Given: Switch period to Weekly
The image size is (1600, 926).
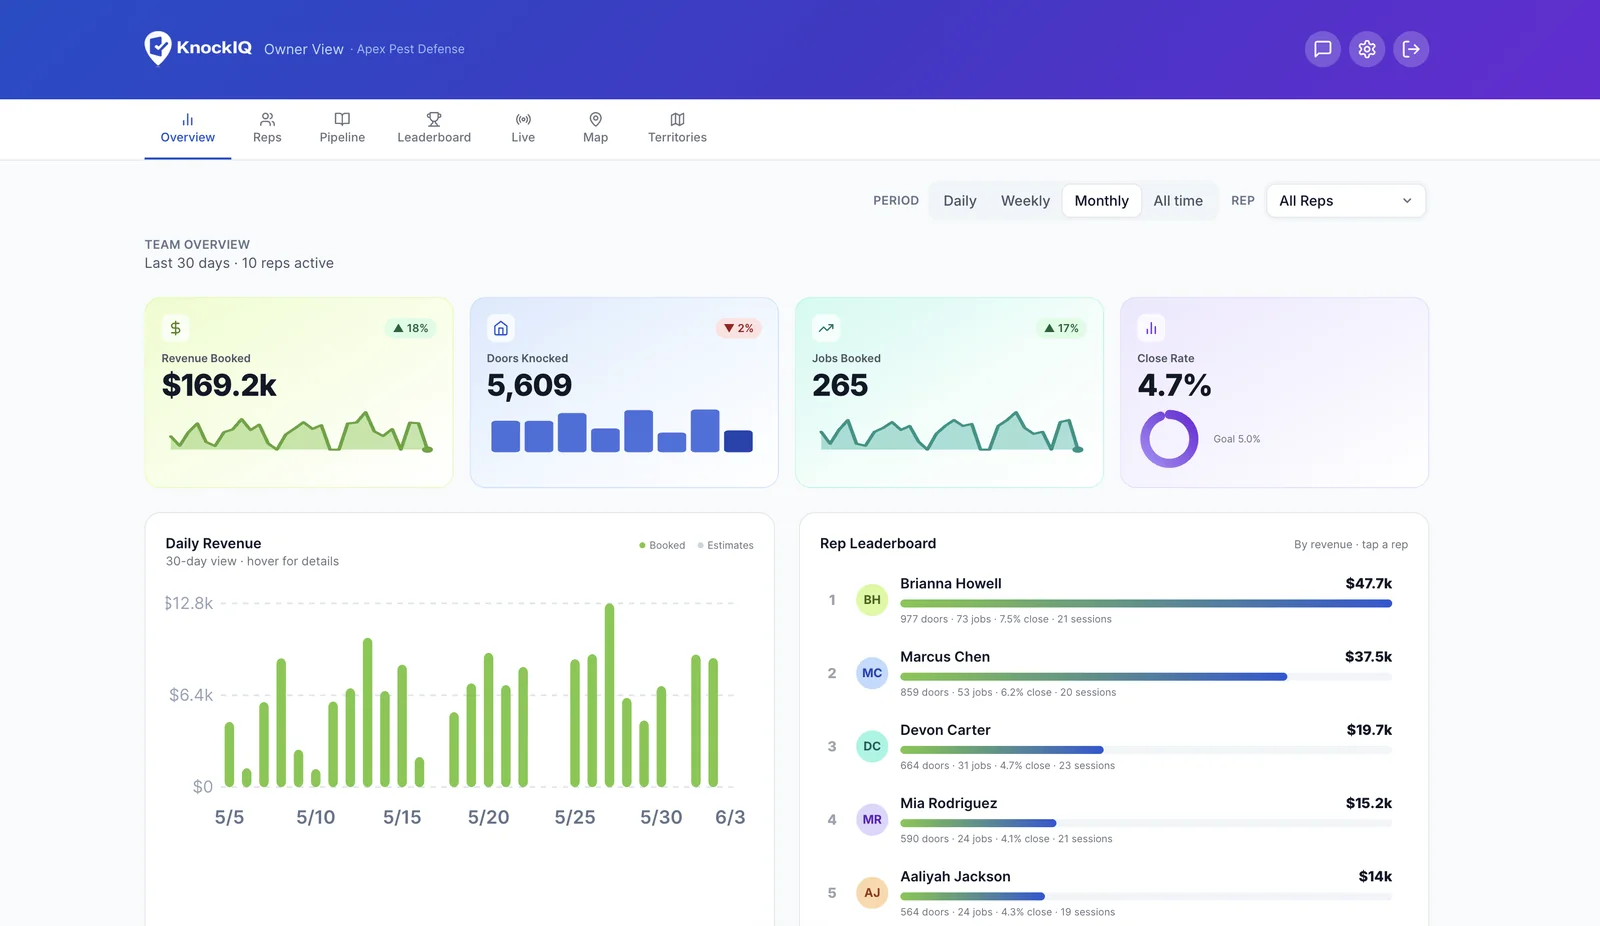Looking at the screenshot, I should (1025, 201).
